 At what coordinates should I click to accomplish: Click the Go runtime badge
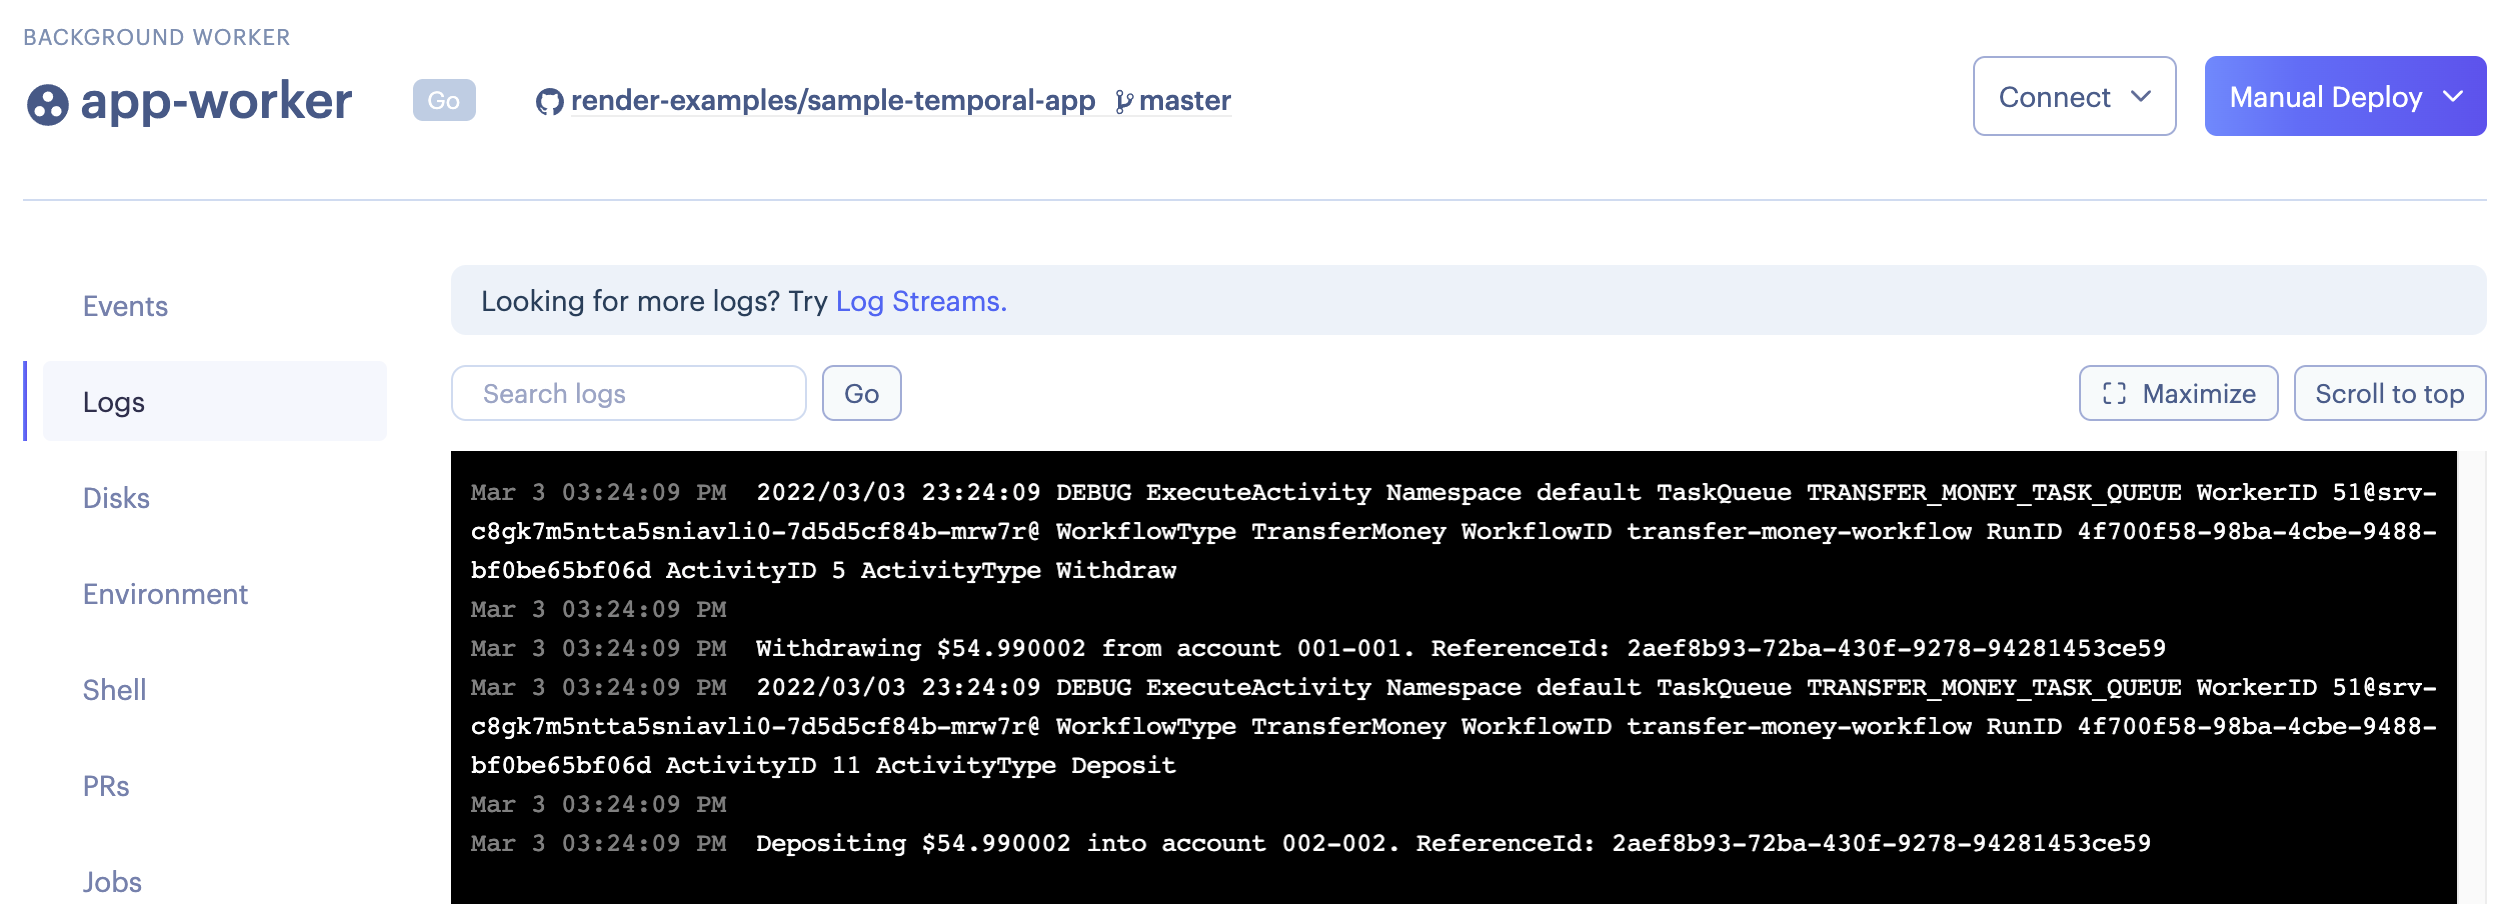point(444,101)
